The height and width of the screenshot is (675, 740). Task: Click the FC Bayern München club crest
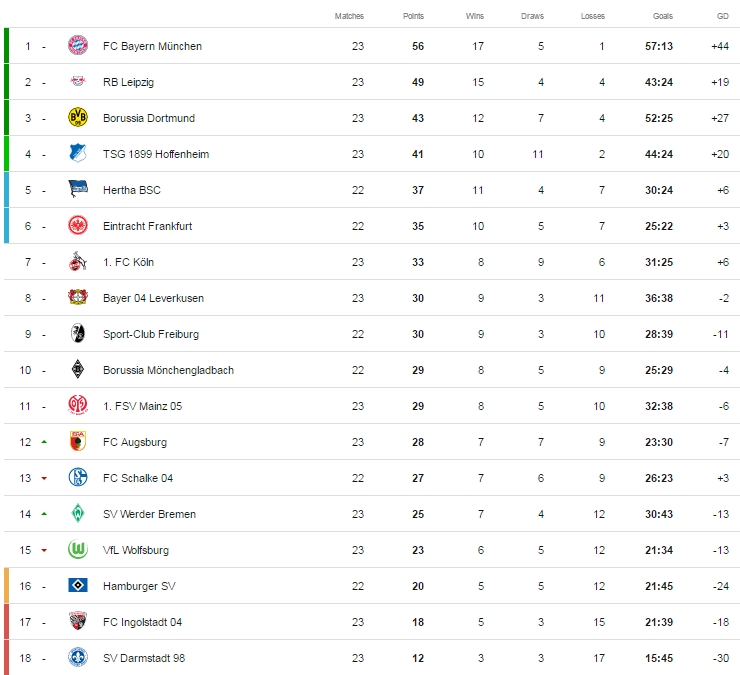[x=77, y=46]
